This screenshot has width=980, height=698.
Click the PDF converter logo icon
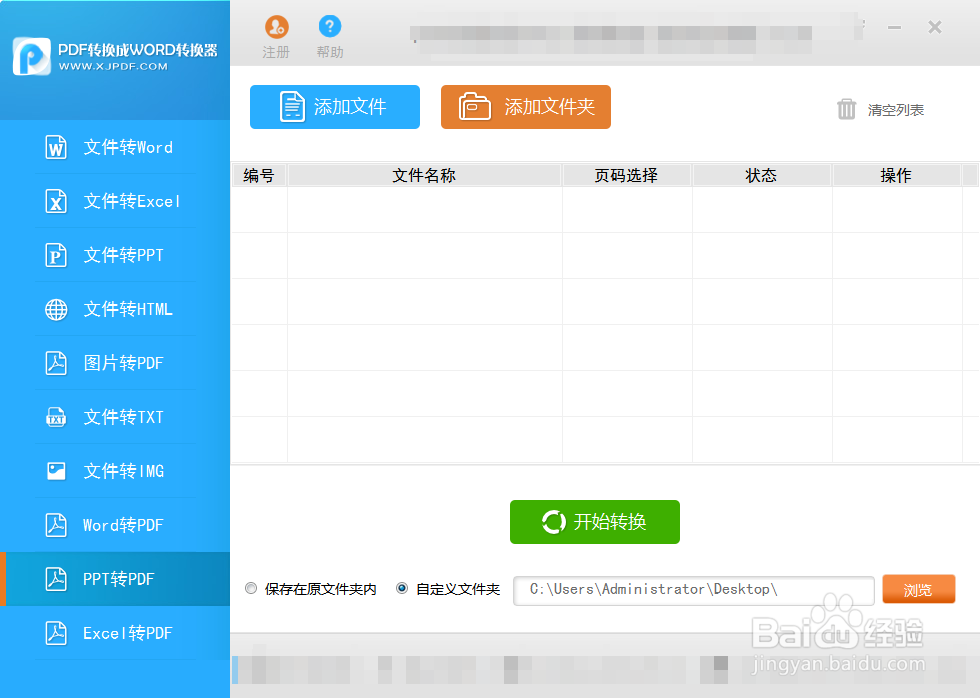32,57
